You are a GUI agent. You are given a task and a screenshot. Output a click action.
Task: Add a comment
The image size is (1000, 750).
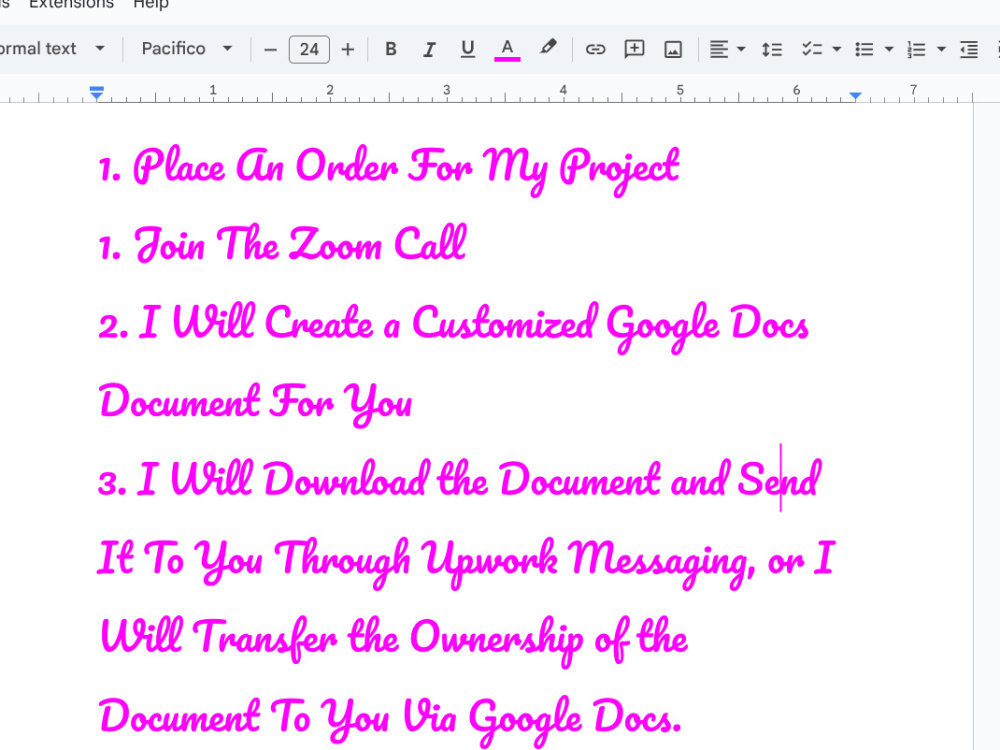tap(634, 49)
